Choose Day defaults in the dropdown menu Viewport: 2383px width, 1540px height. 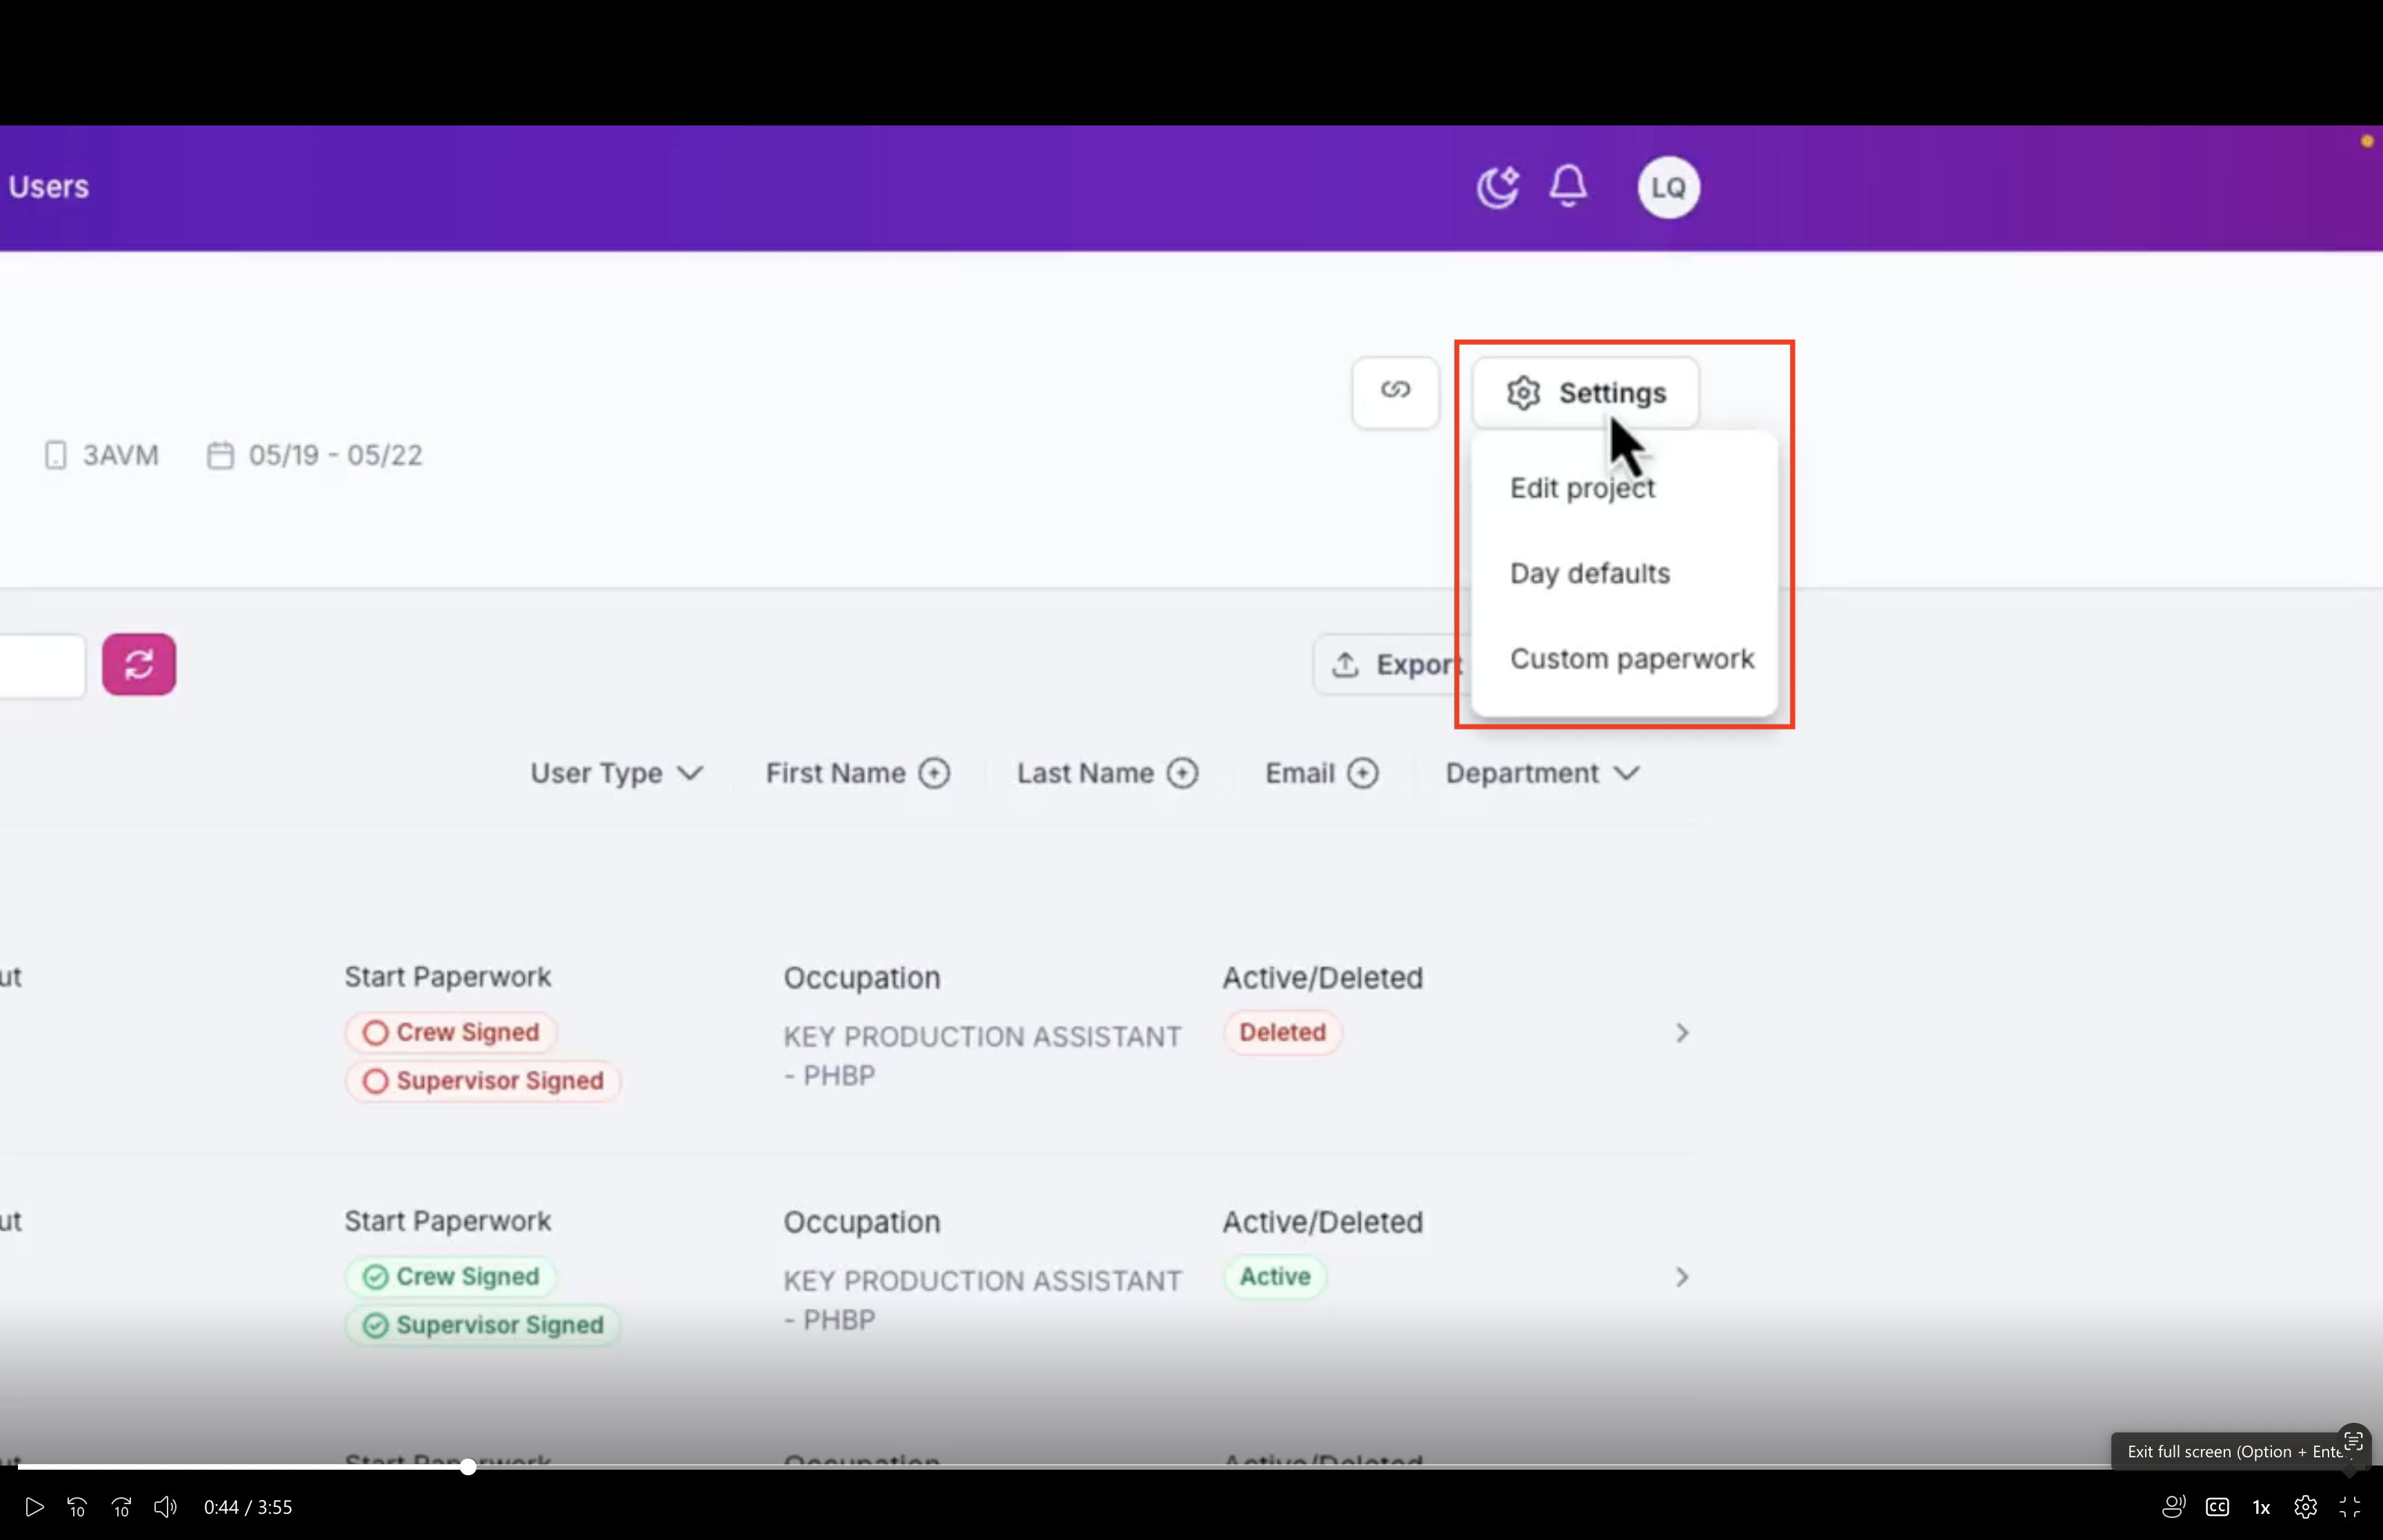[x=1589, y=573]
